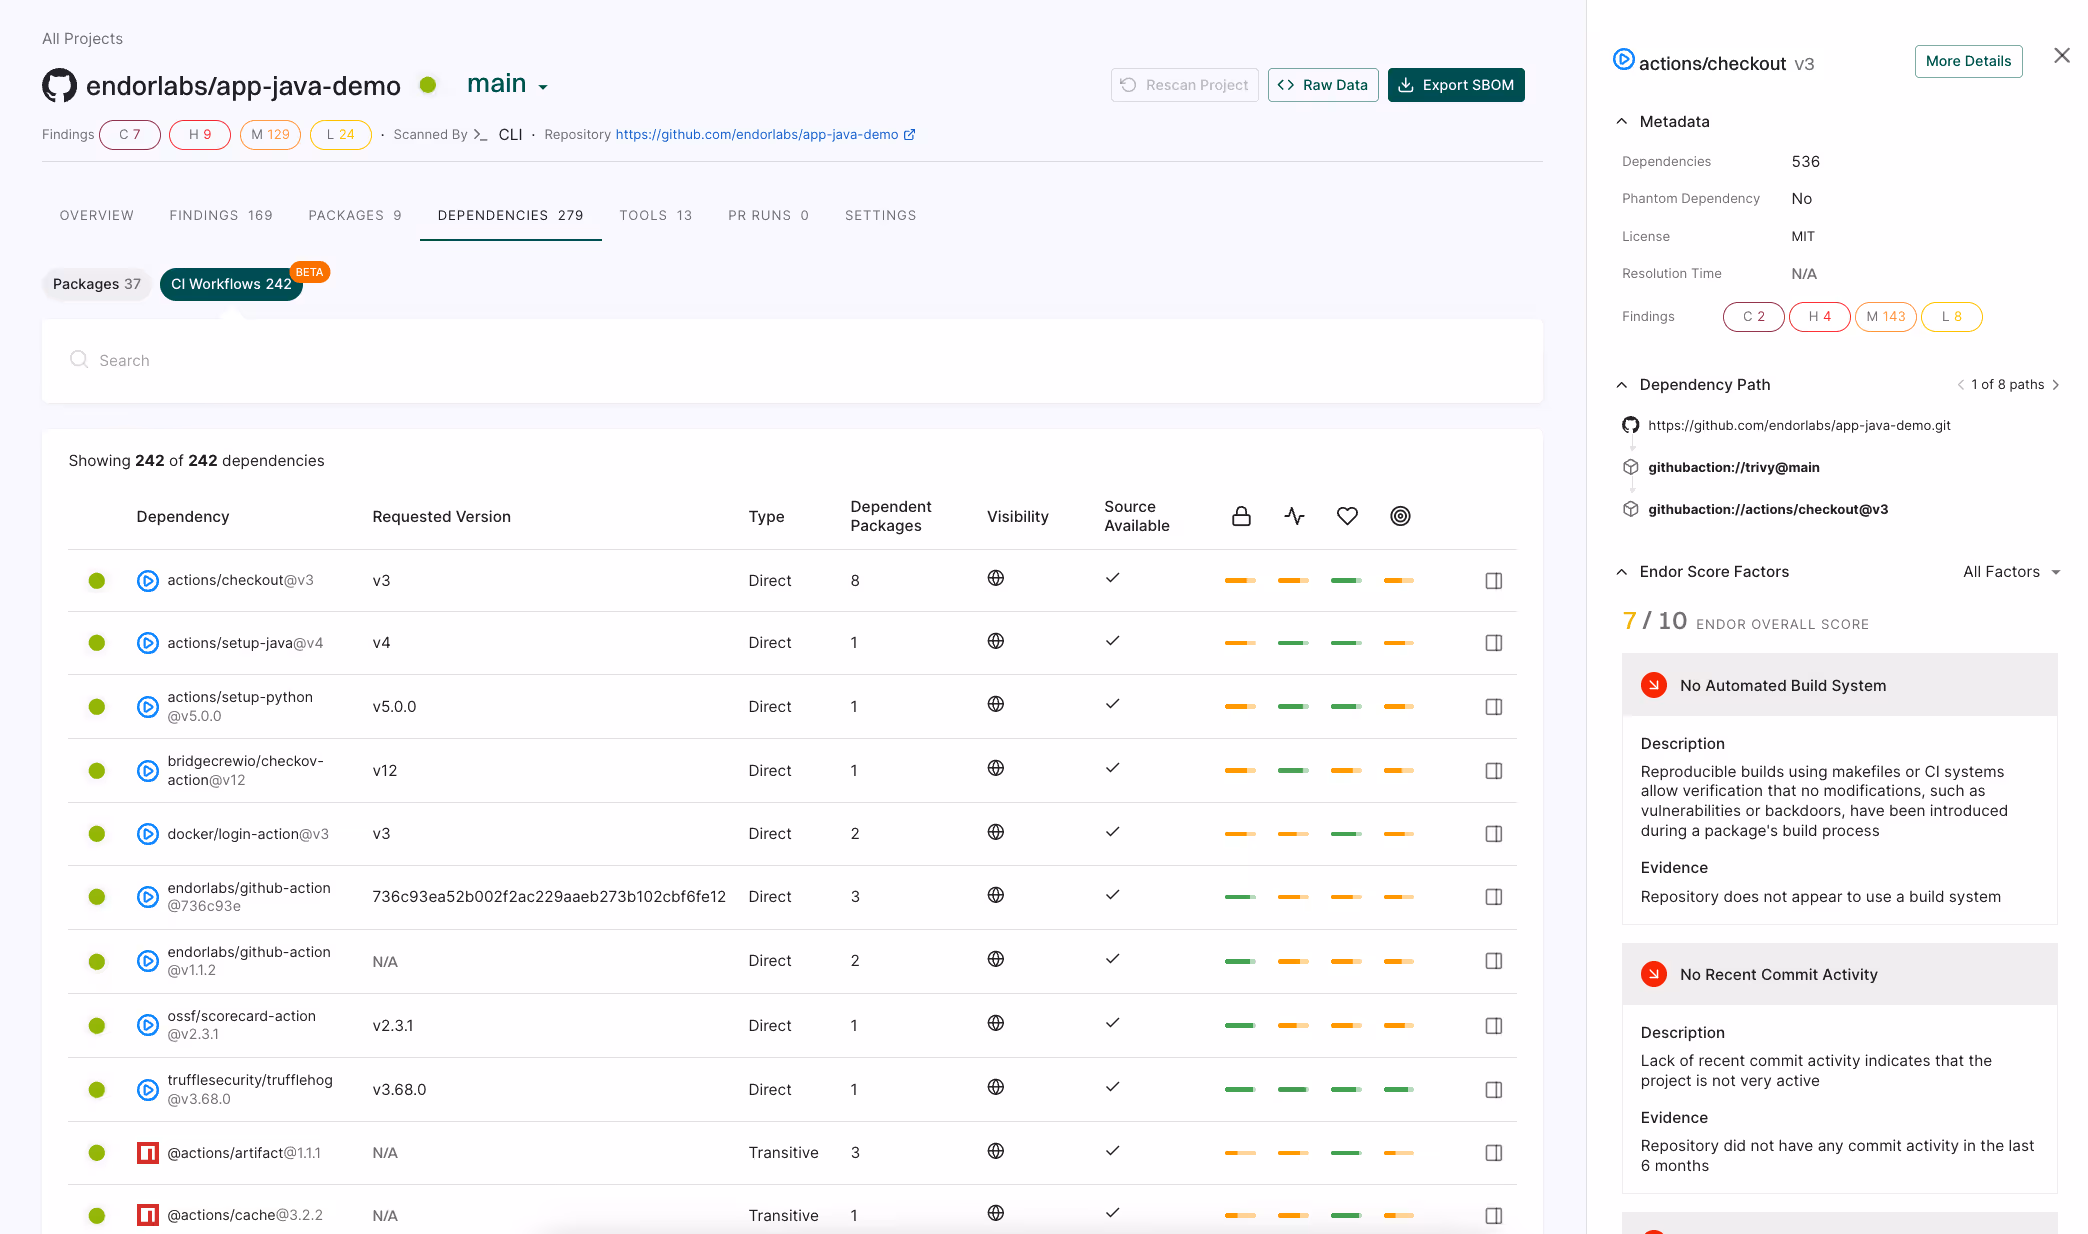Click panel's M 143 findings badge
The width and height of the screenshot is (2088, 1234).
point(1886,317)
